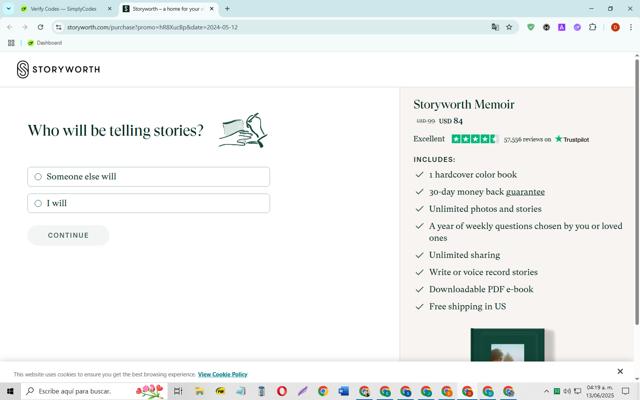Open Opera browser from the taskbar
The image size is (640, 400).
[282, 391]
